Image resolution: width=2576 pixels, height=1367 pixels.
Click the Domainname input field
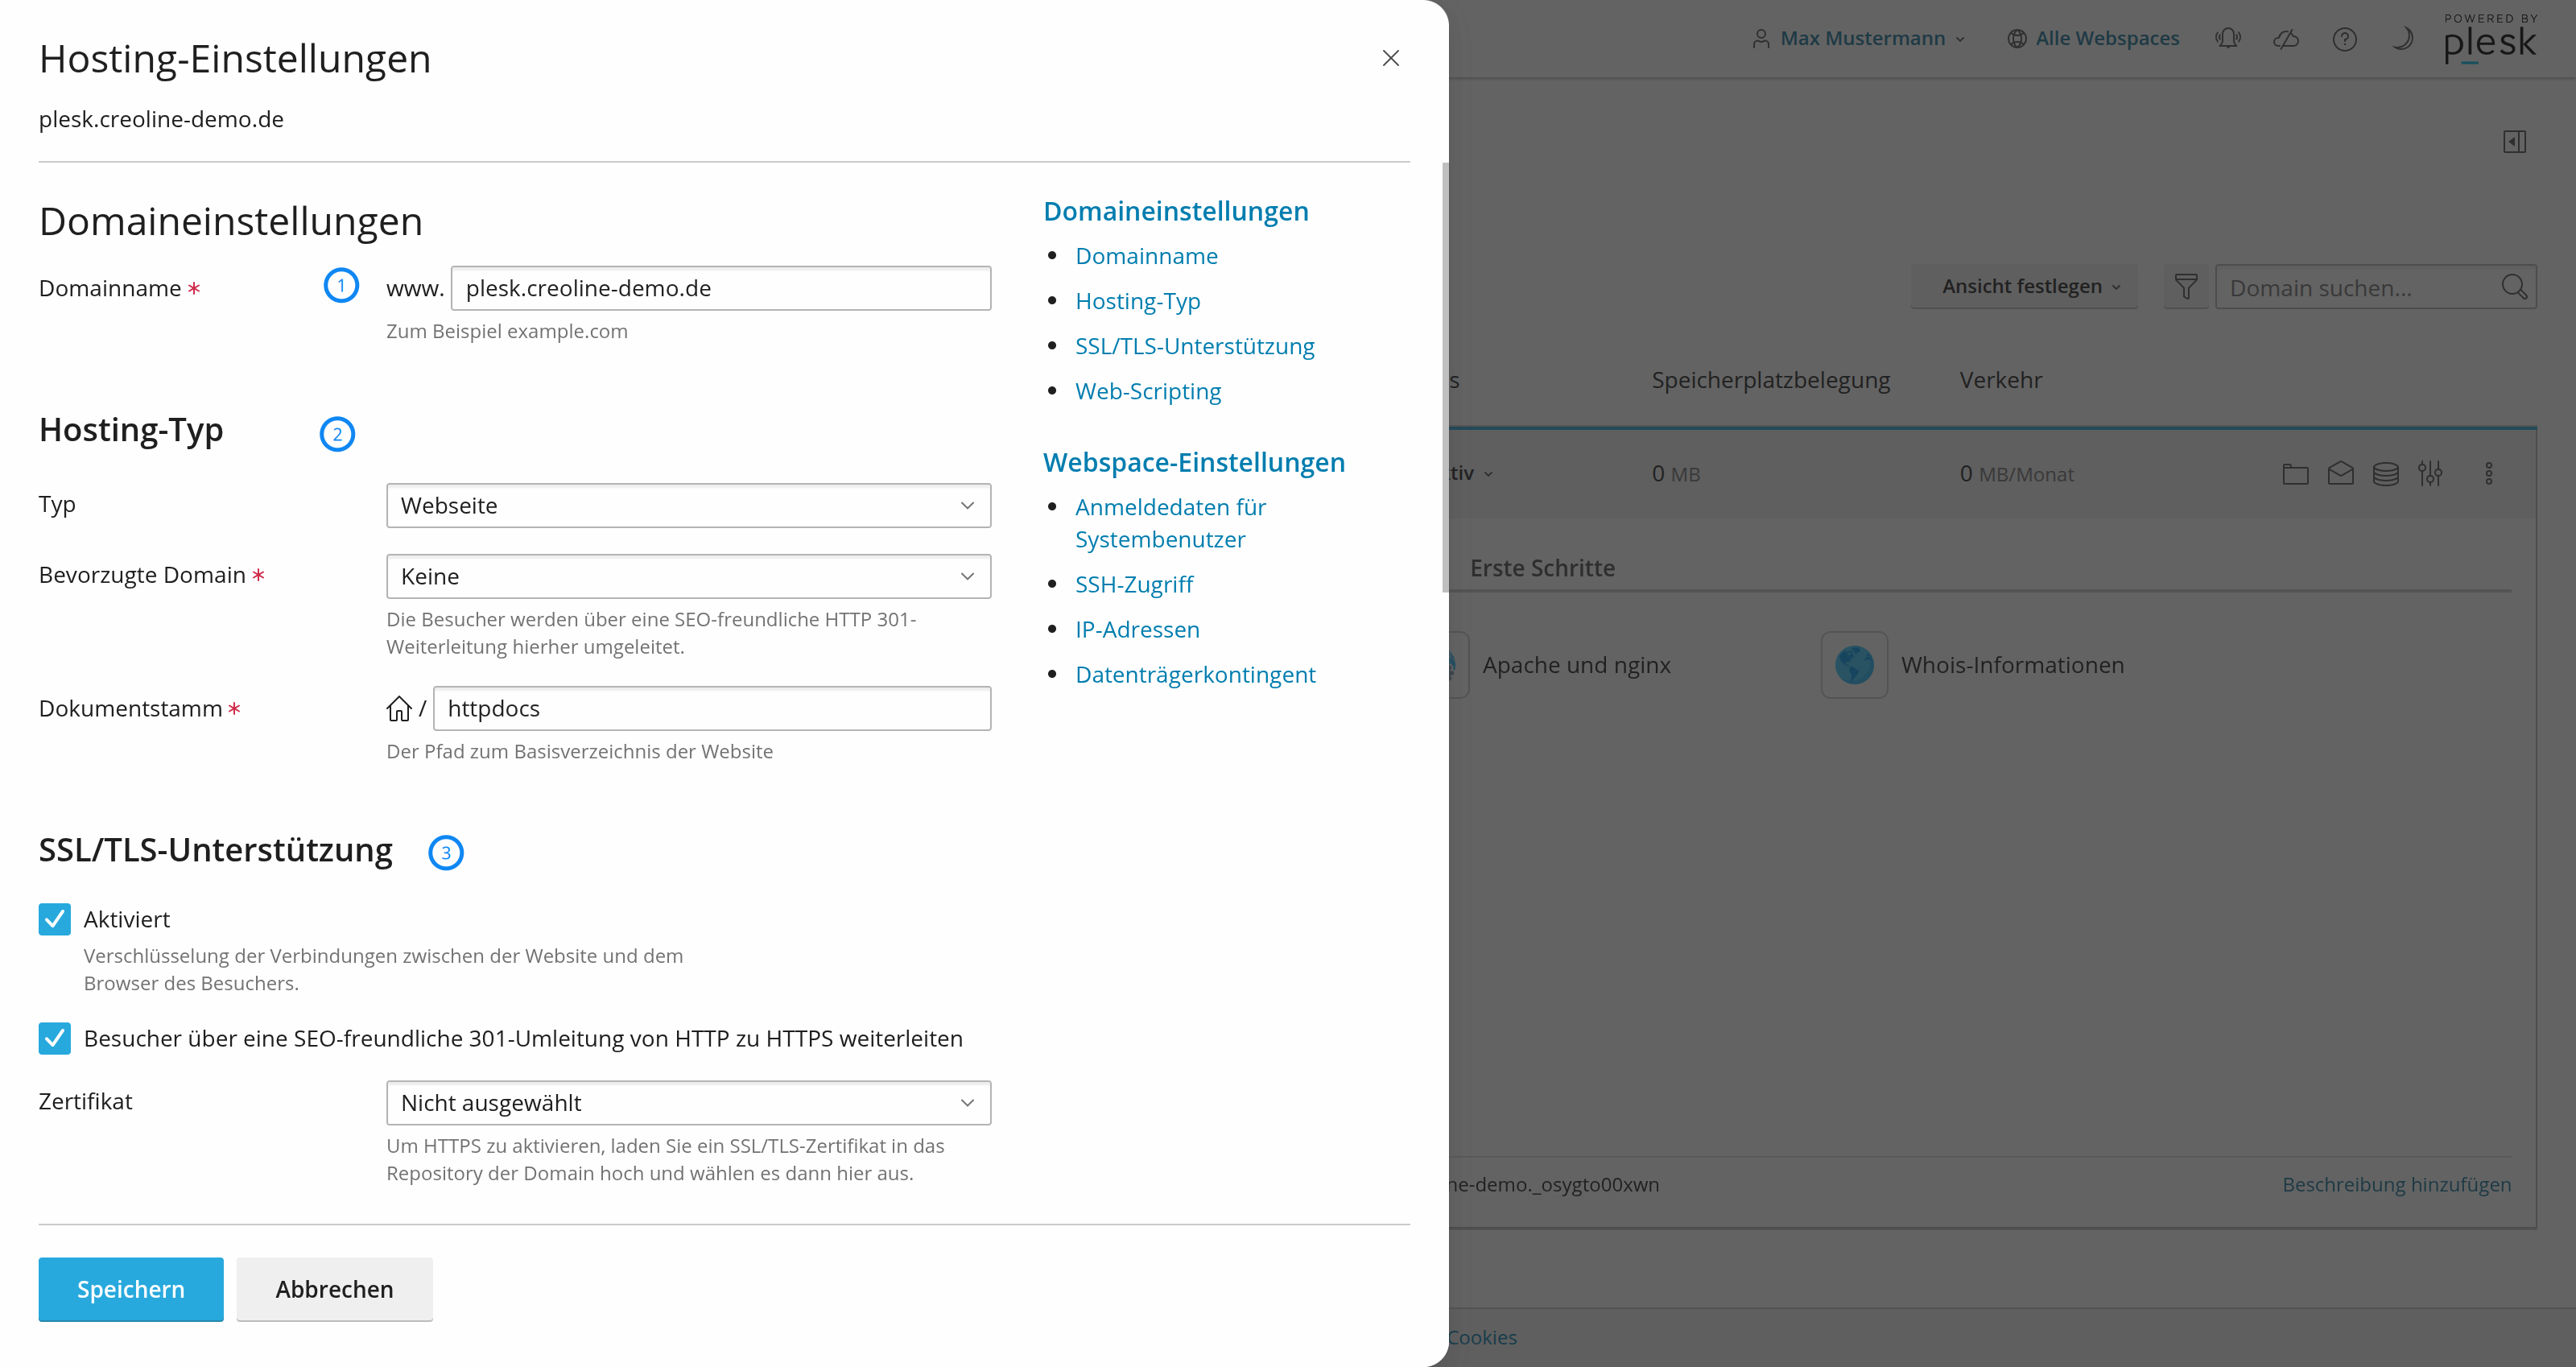click(x=721, y=288)
